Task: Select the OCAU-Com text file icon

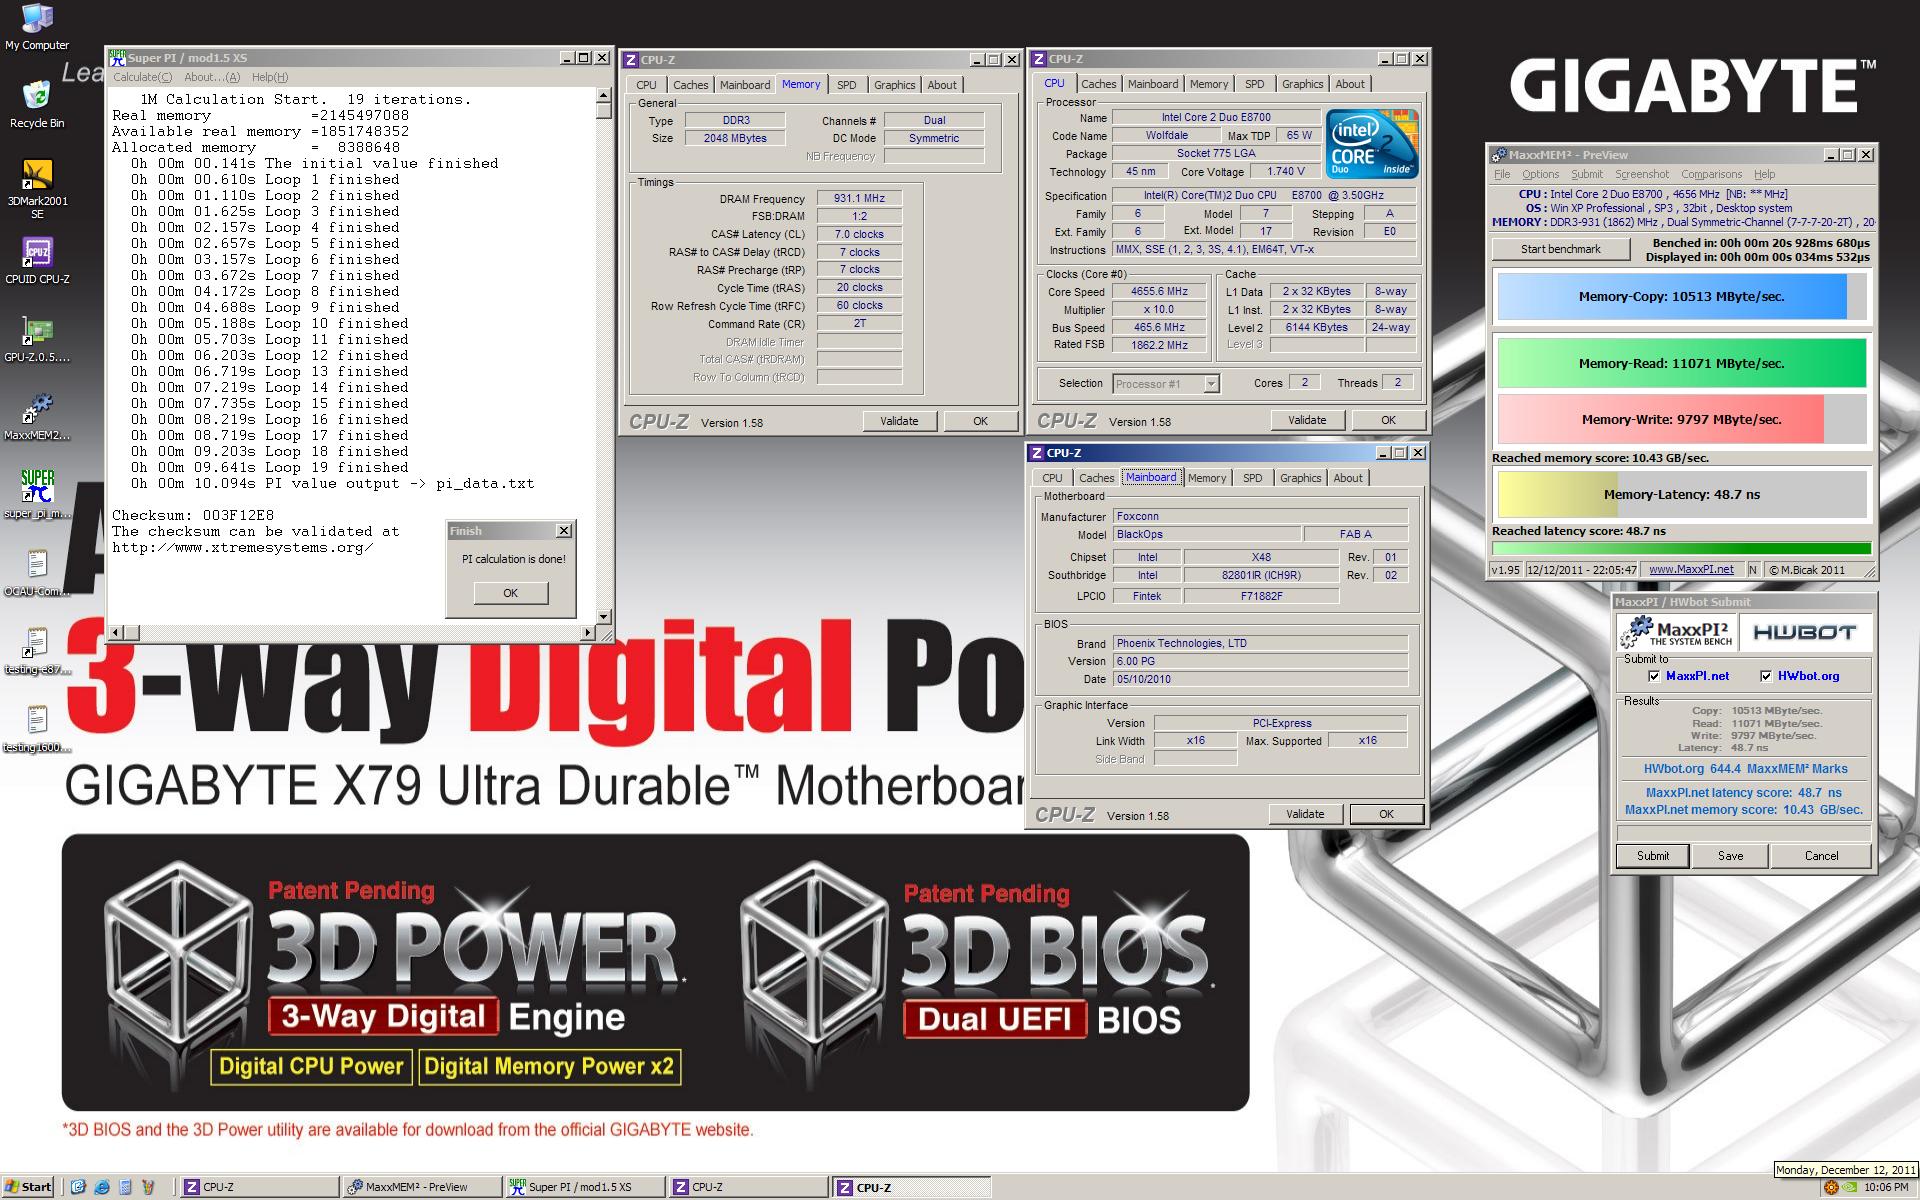Action: (37, 573)
